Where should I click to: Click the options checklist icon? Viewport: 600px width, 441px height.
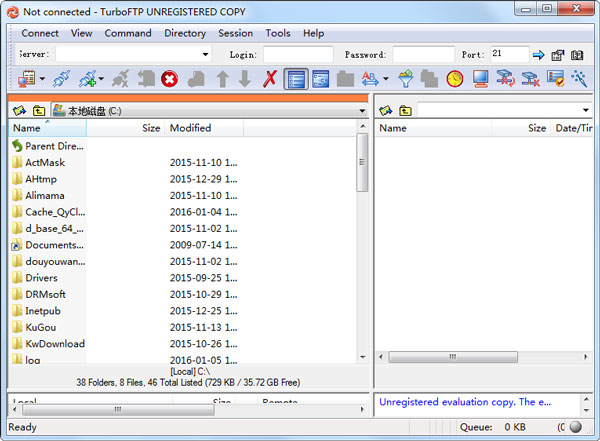(555, 79)
